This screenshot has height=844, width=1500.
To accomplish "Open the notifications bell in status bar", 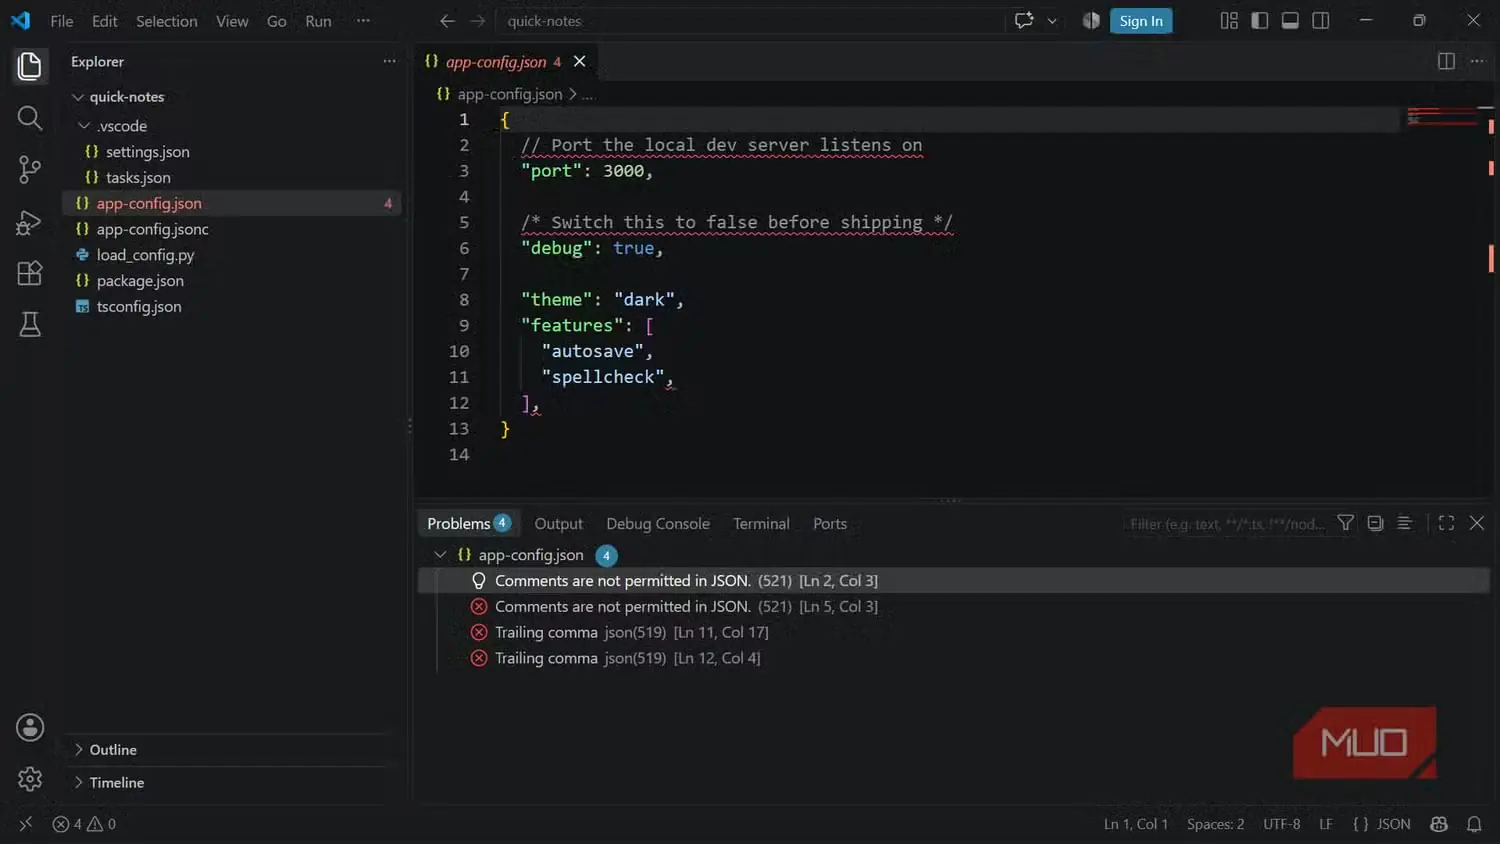I will (x=1474, y=824).
